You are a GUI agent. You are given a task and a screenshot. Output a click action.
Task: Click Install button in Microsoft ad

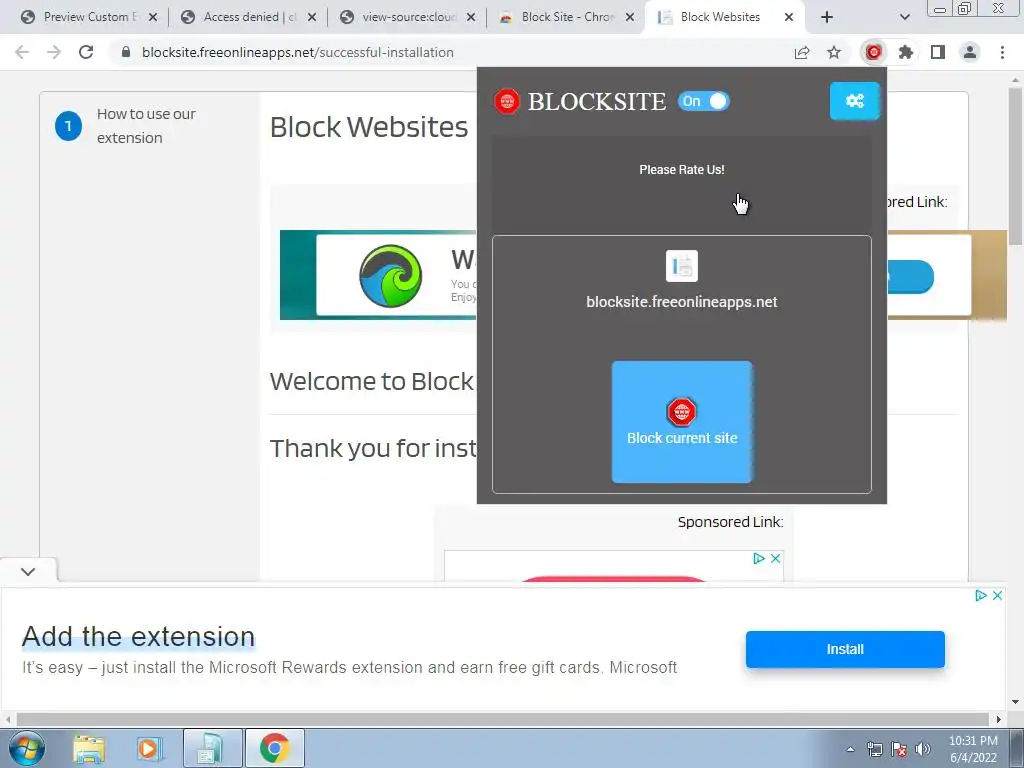(x=845, y=649)
